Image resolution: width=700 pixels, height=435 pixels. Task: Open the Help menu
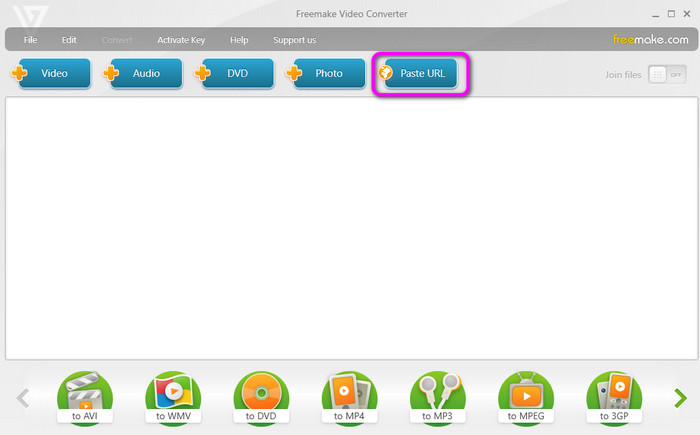click(x=239, y=40)
